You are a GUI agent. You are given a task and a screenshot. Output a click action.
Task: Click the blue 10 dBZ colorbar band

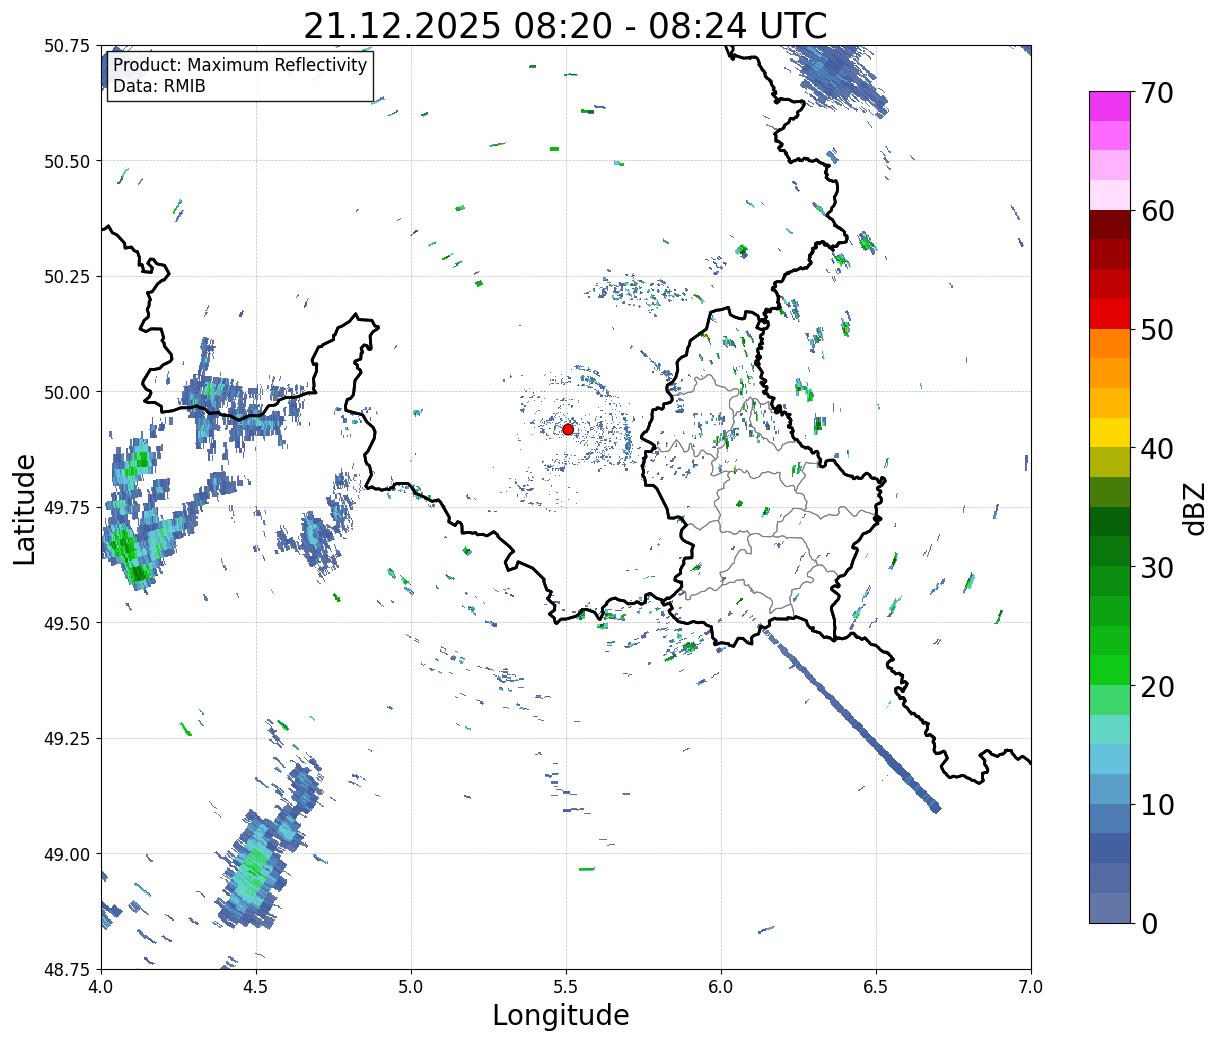(1110, 818)
